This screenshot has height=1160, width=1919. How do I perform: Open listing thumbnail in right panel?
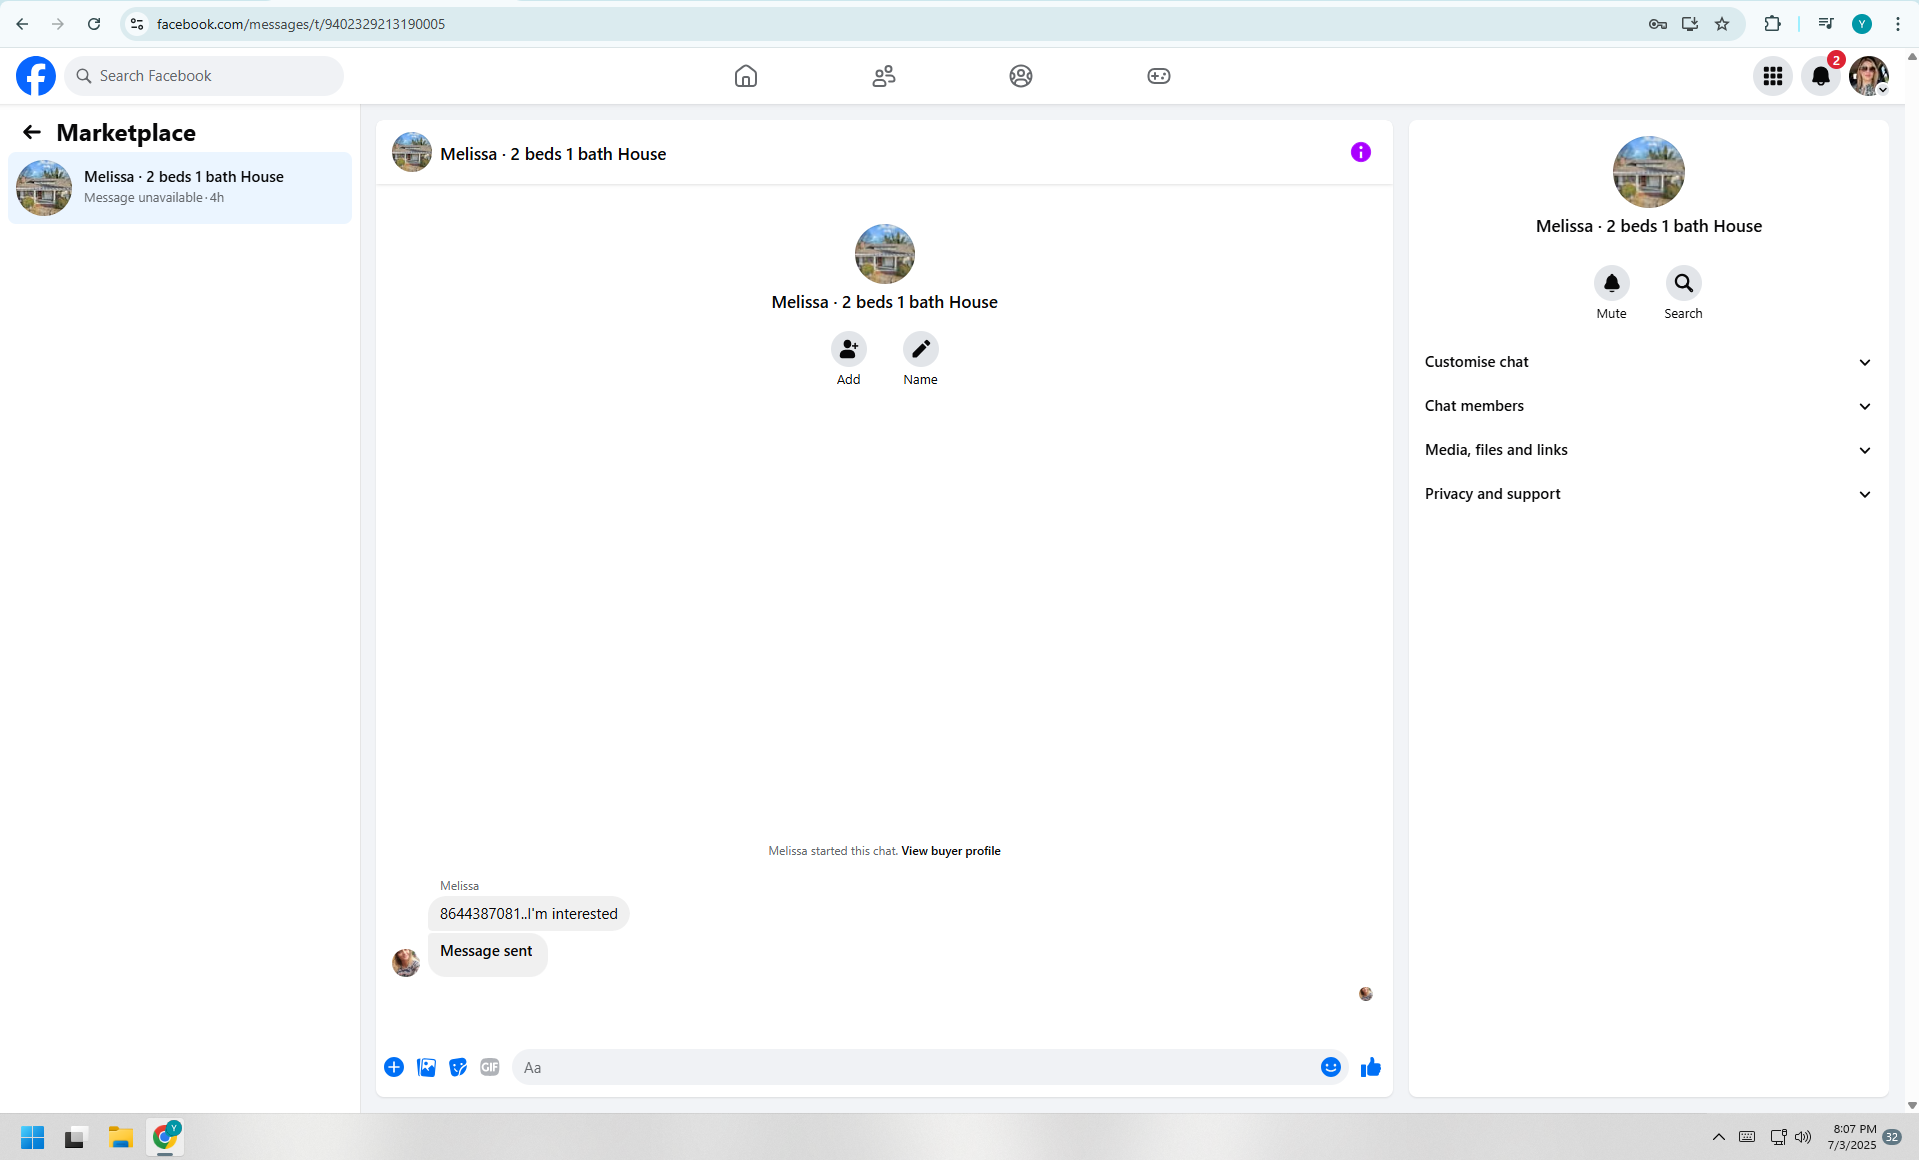pyautogui.click(x=1649, y=172)
